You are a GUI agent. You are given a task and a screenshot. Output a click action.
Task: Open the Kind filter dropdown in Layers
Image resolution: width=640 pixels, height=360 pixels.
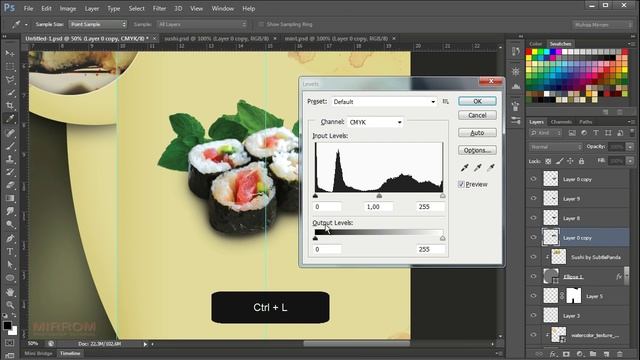click(545, 133)
